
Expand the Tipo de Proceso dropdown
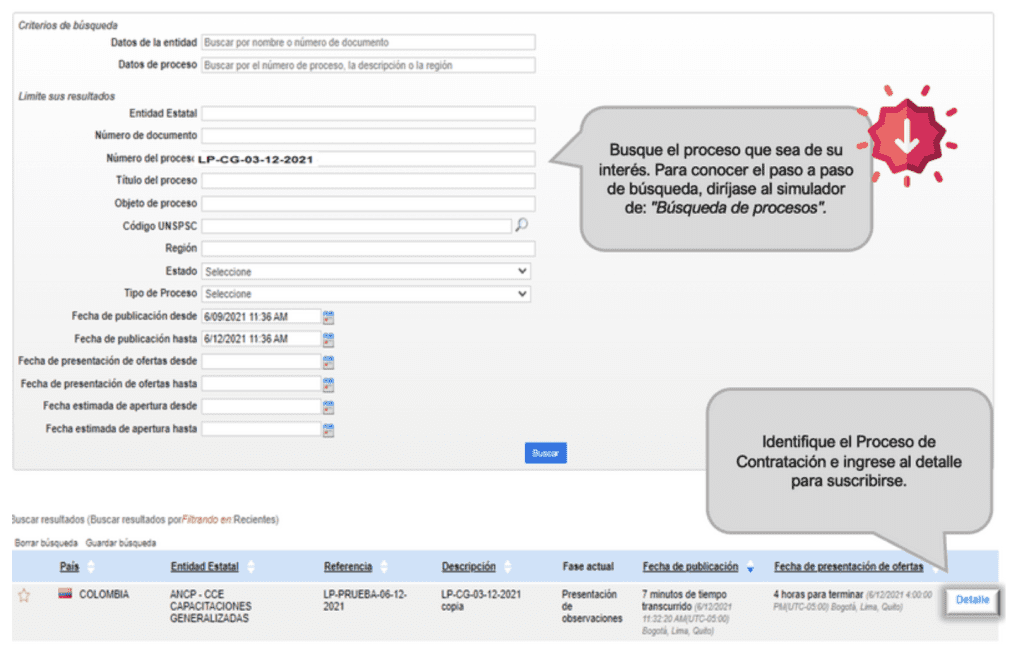pos(366,294)
